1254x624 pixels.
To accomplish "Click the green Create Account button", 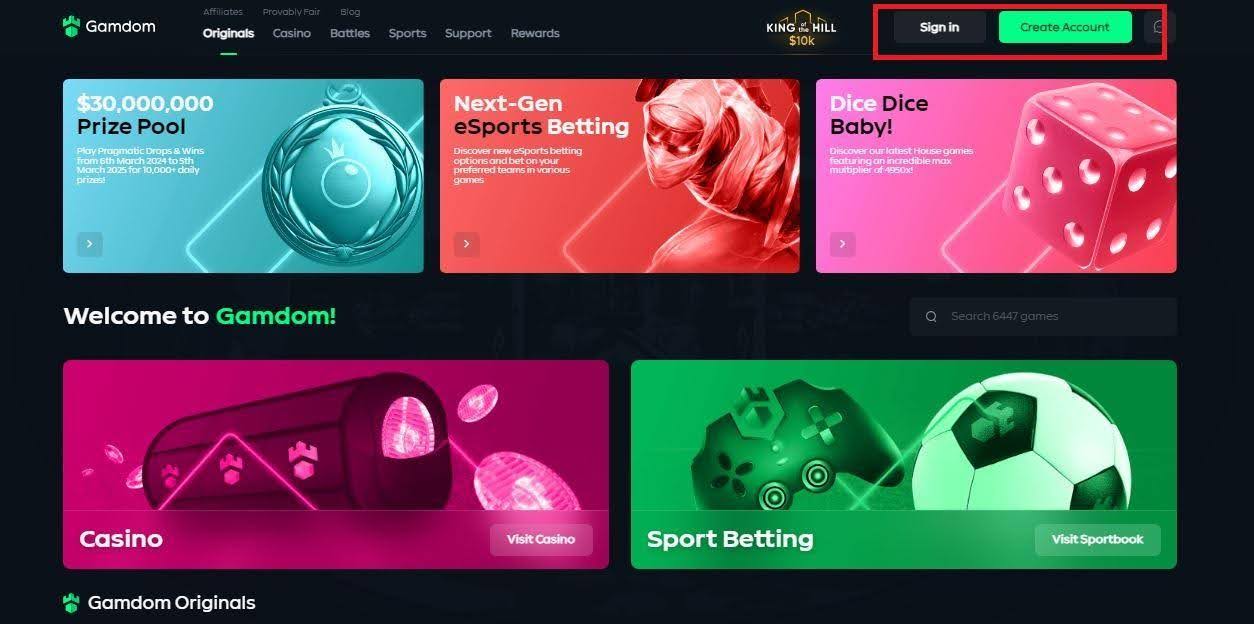I will 1065,27.
